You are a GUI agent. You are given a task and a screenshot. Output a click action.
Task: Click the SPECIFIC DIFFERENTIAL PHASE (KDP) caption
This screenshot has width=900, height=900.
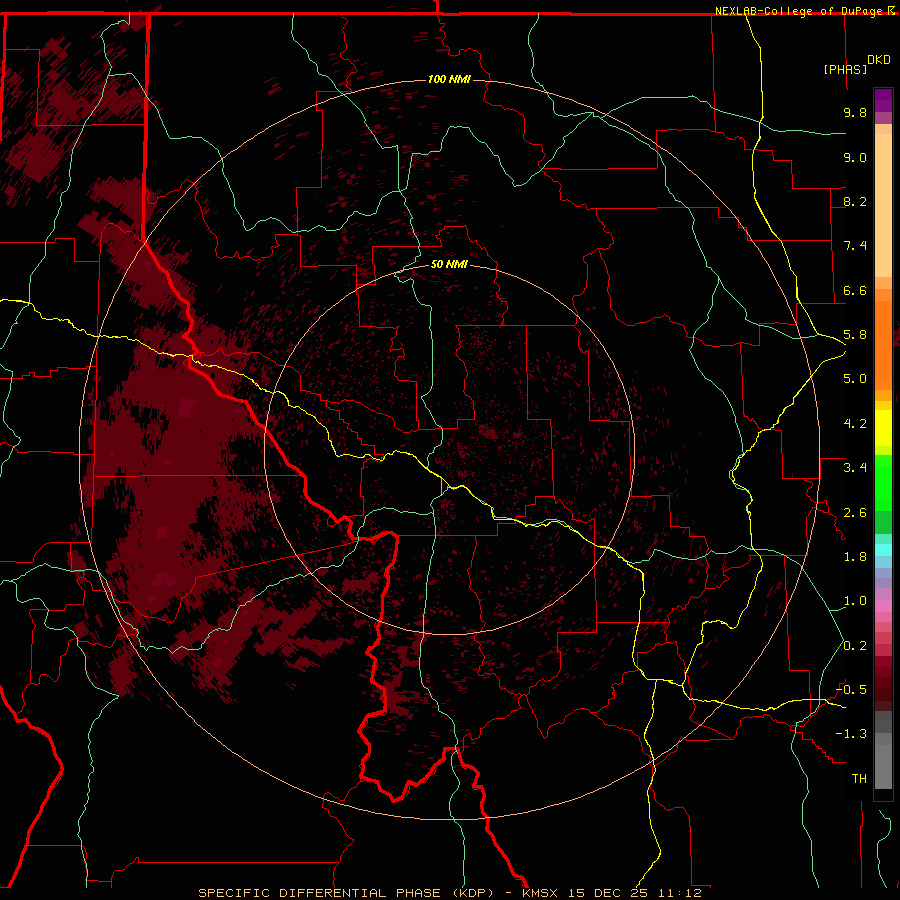pyautogui.click(x=346, y=893)
